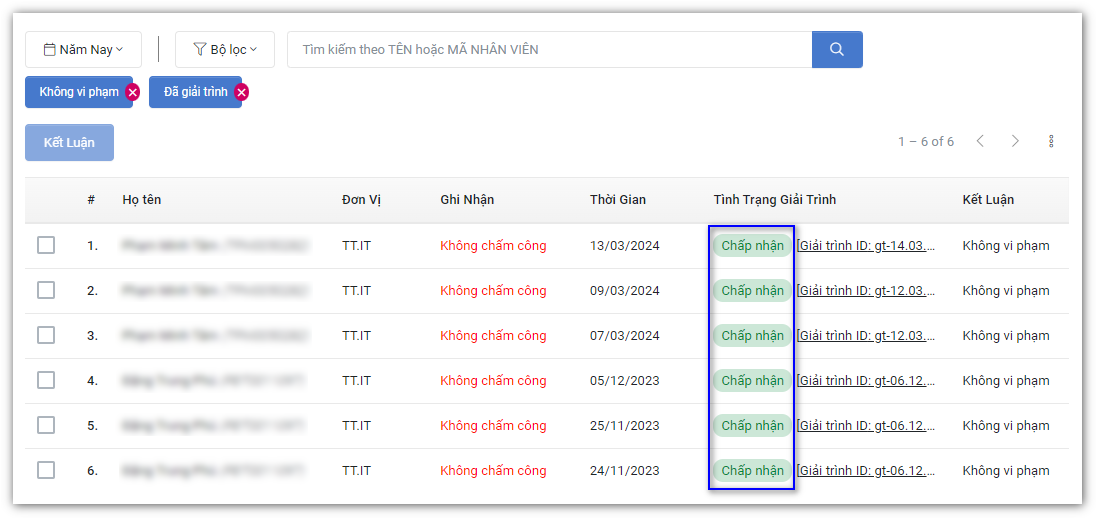Open the explanation link dated 24/11/2023
The image size is (1096, 518).
(x=866, y=470)
